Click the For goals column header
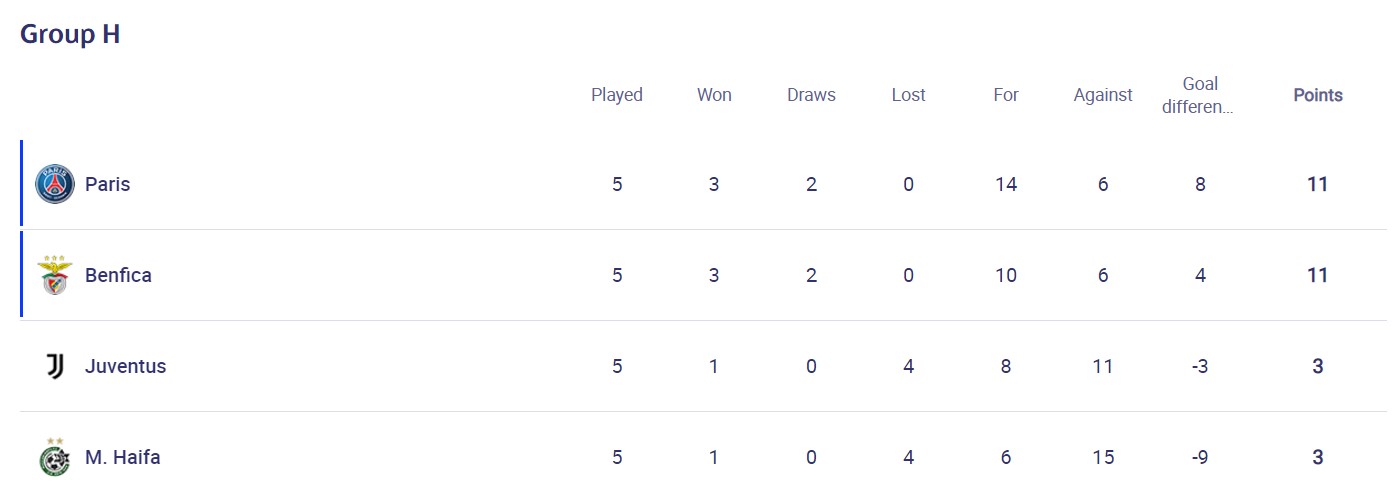The width and height of the screenshot is (1399, 503). coord(1005,96)
